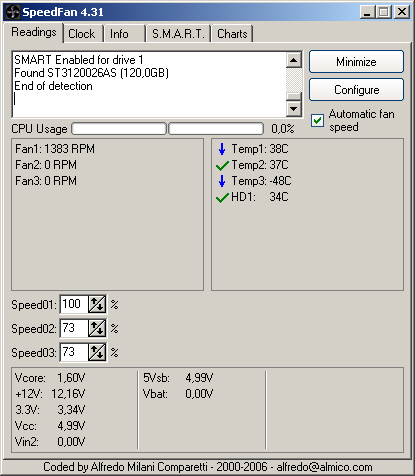Click the Vbat 0,00V voltage reading
The height and width of the screenshot is (476, 415).
point(178,394)
